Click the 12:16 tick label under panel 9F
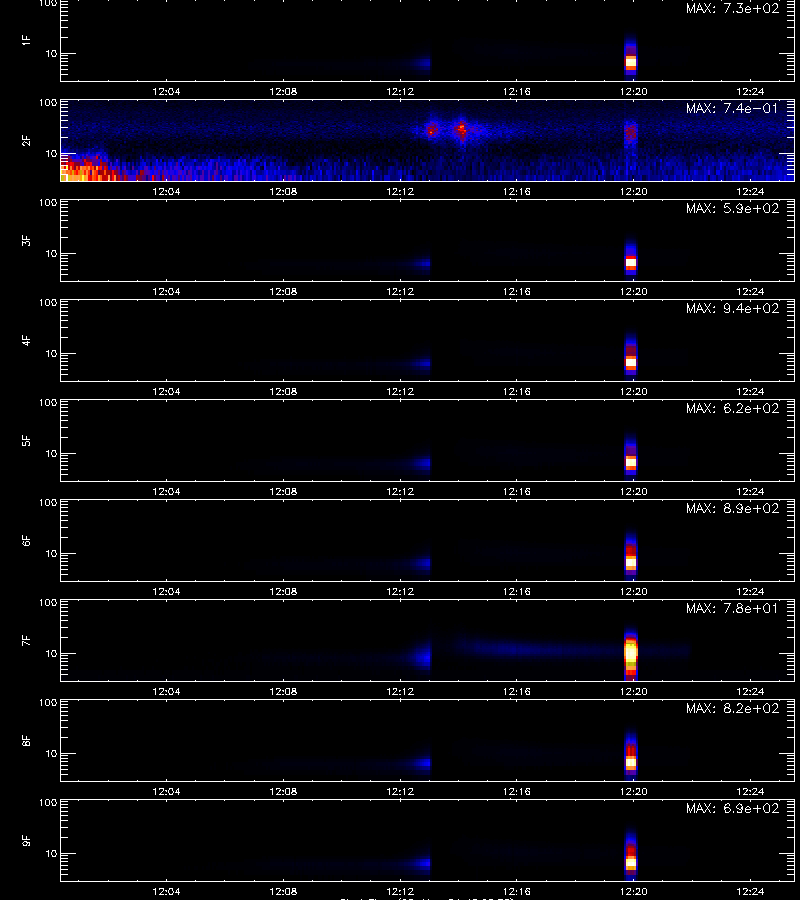Image resolution: width=800 pixels, height=900 pixels. point(516,891)
